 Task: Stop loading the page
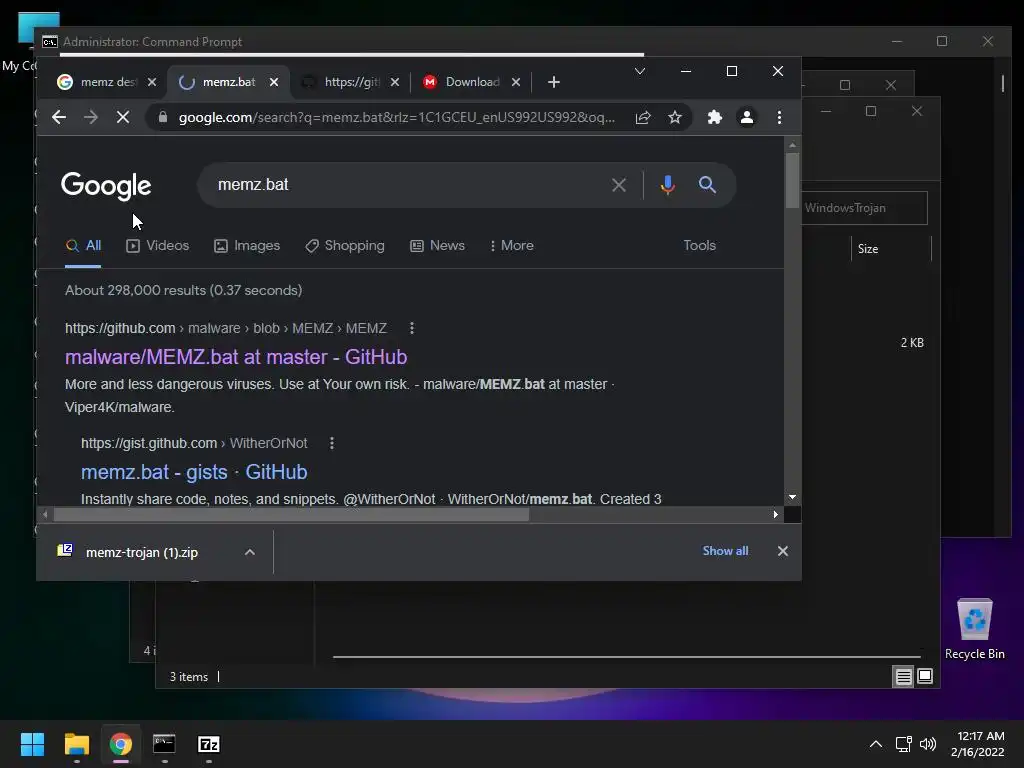pyautogui.click(x=123, y=118)
